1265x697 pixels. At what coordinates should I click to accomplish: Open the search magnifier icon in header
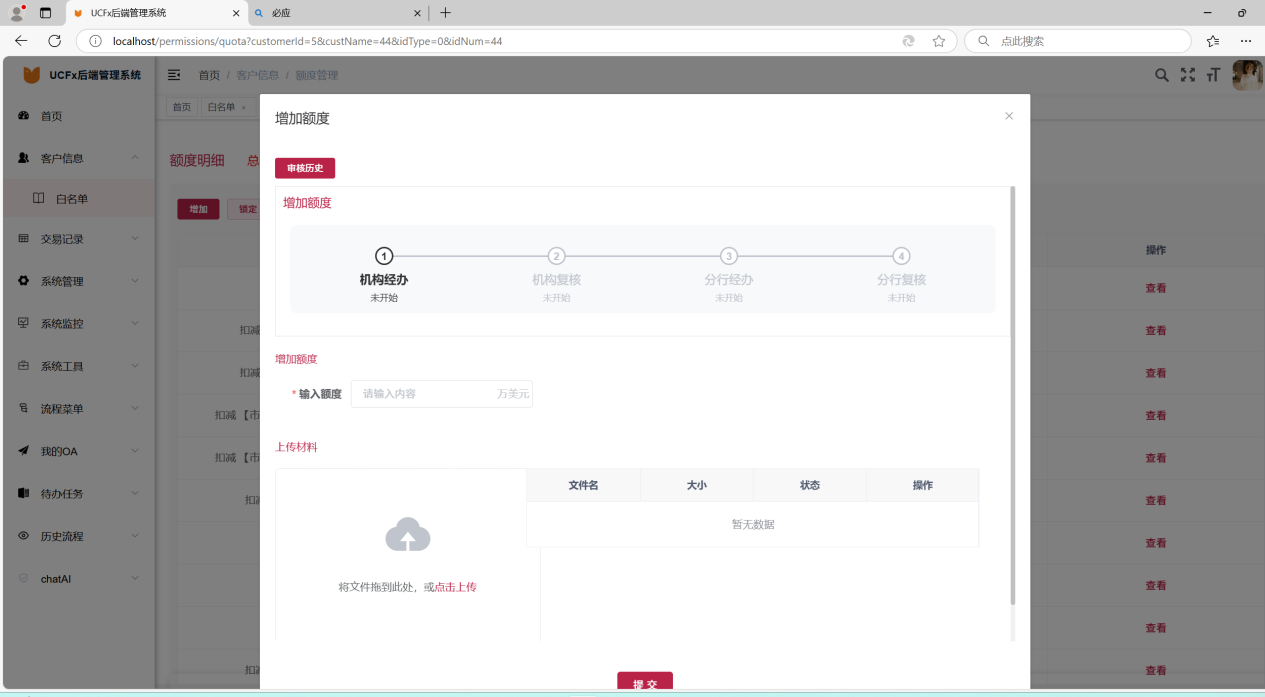click(1161, 75)
